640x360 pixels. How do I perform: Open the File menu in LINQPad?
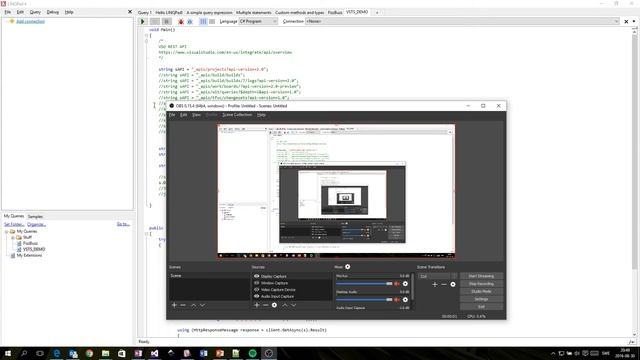coord(8,12)
